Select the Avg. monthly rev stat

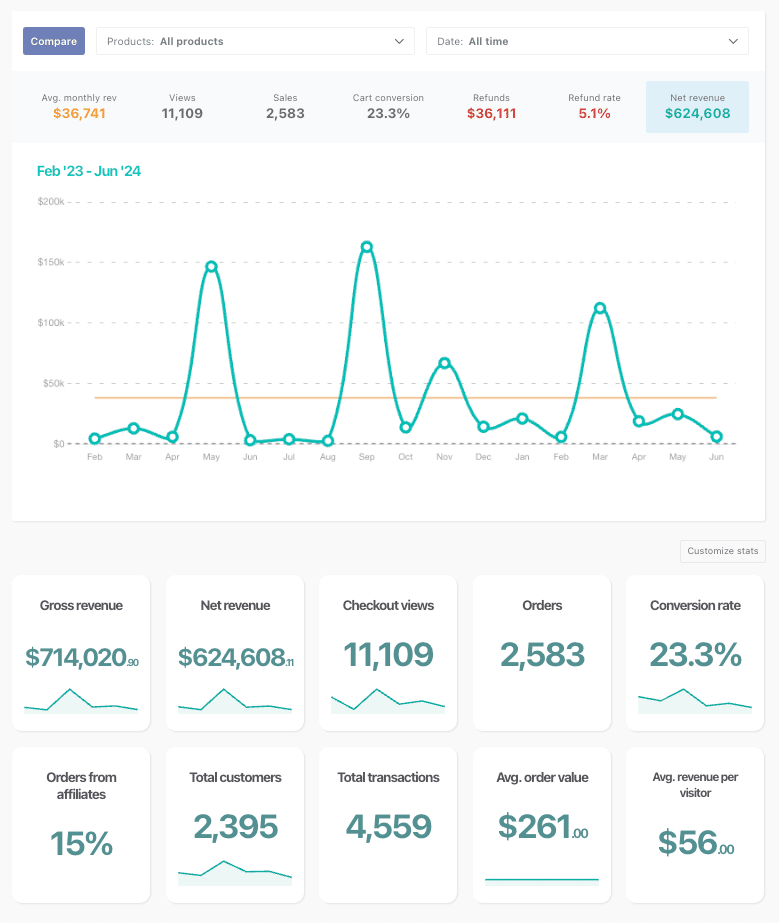[x=79, y=107]
